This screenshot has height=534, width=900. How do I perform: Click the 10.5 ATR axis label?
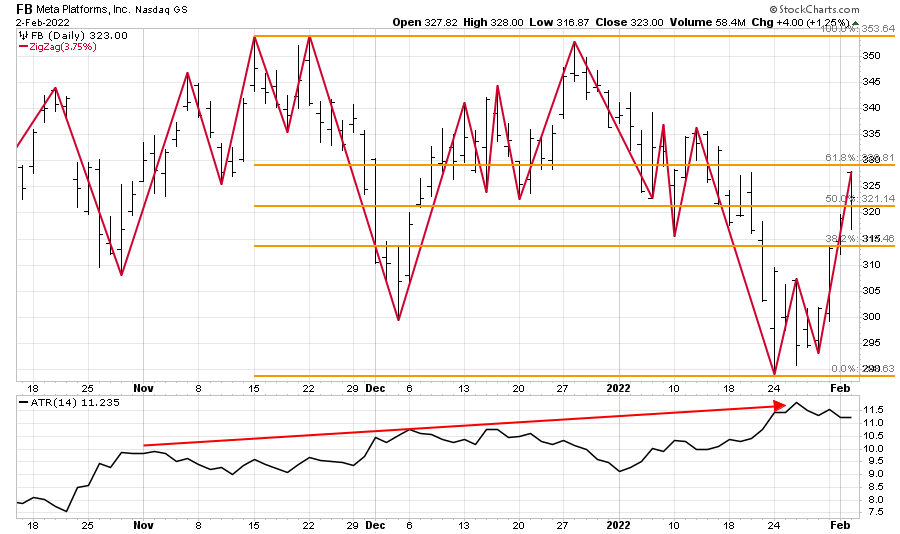click(872, 436)
